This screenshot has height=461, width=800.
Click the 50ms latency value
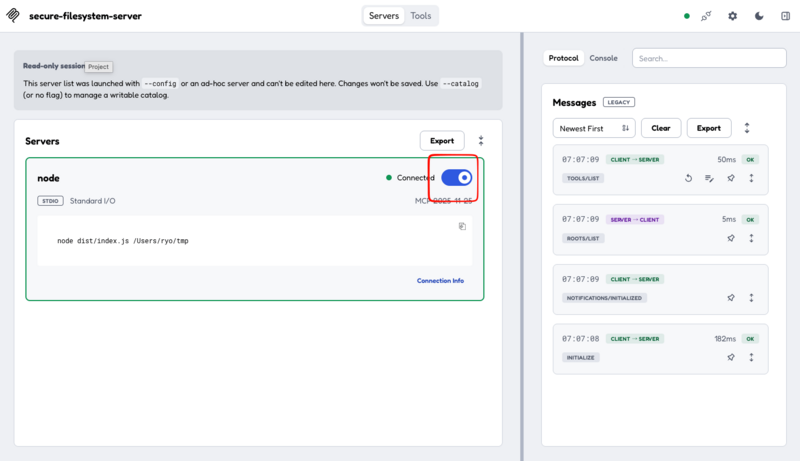pos(727,160)
